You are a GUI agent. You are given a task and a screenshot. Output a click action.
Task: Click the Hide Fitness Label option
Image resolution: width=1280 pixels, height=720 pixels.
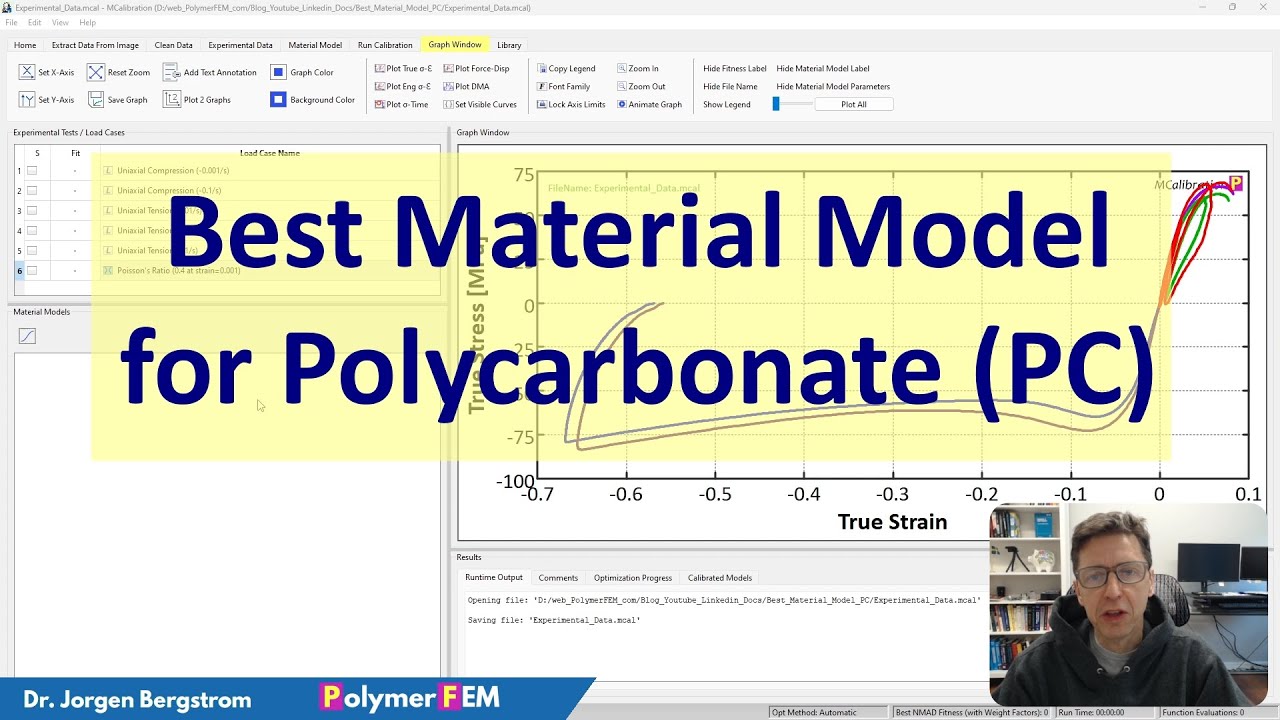coord(735,68)
